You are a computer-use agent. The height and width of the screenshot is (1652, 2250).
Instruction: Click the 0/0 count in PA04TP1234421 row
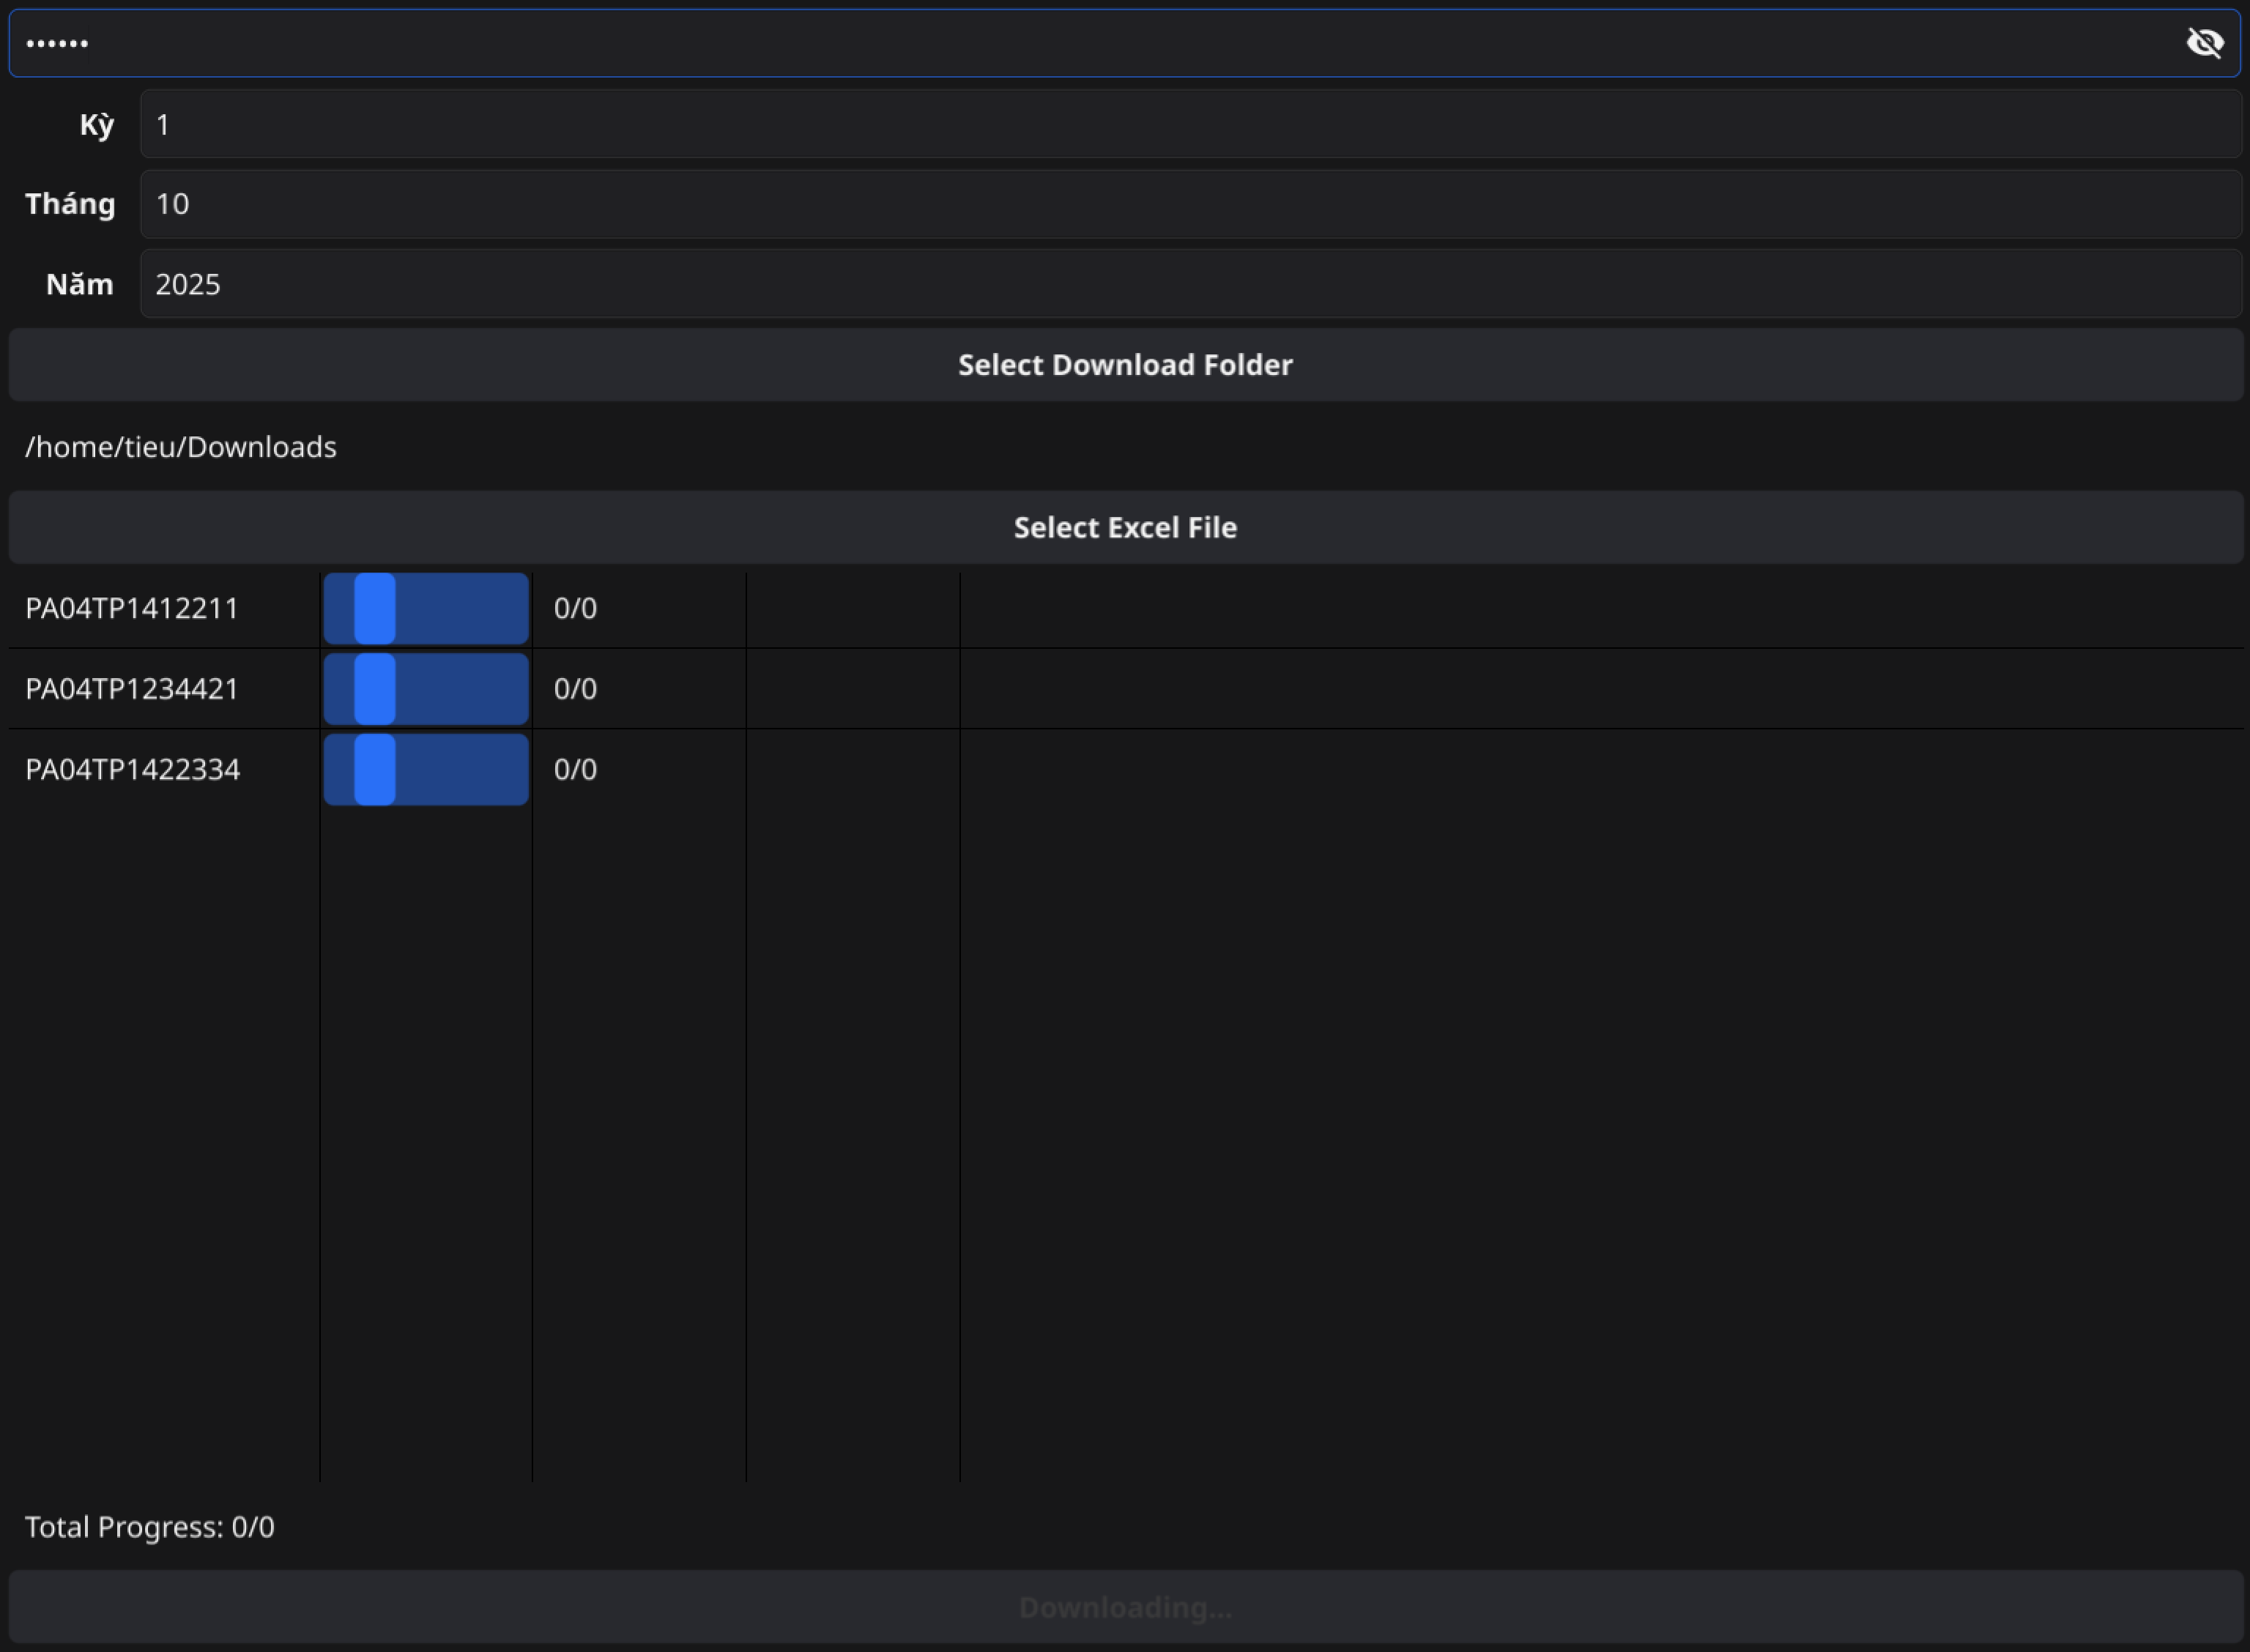[575, 689]
